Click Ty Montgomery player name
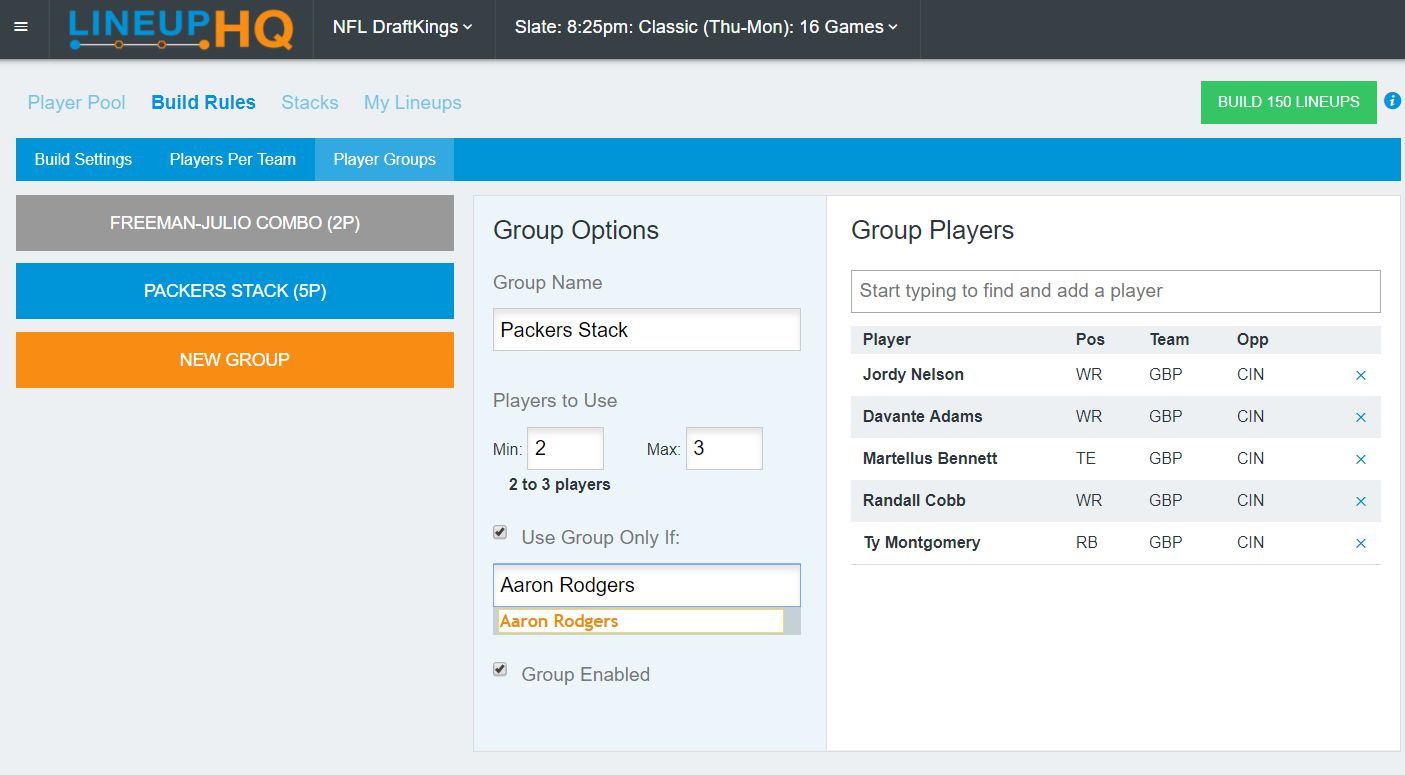This screenshot has width=1405, height=775. 921,543
